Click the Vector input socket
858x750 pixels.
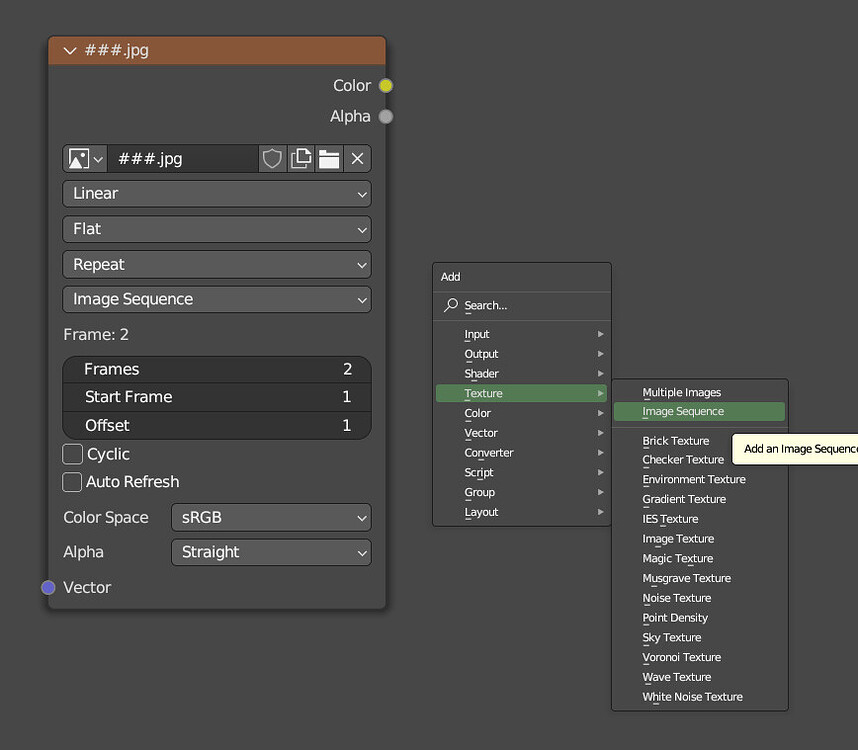click(x=48, y=588)
